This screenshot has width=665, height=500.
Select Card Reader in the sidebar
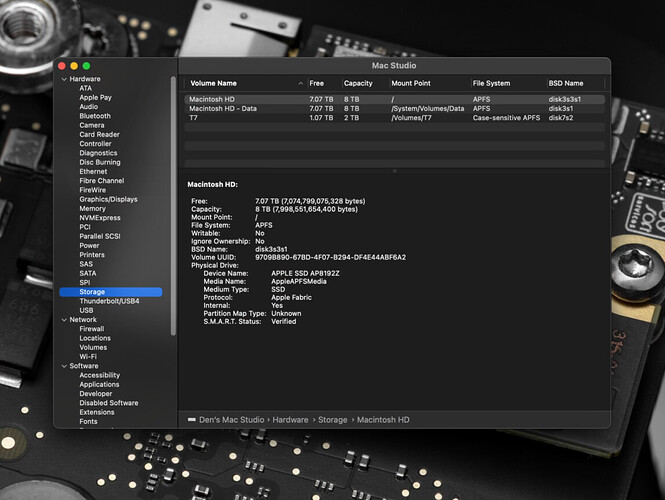pos(99,134)
